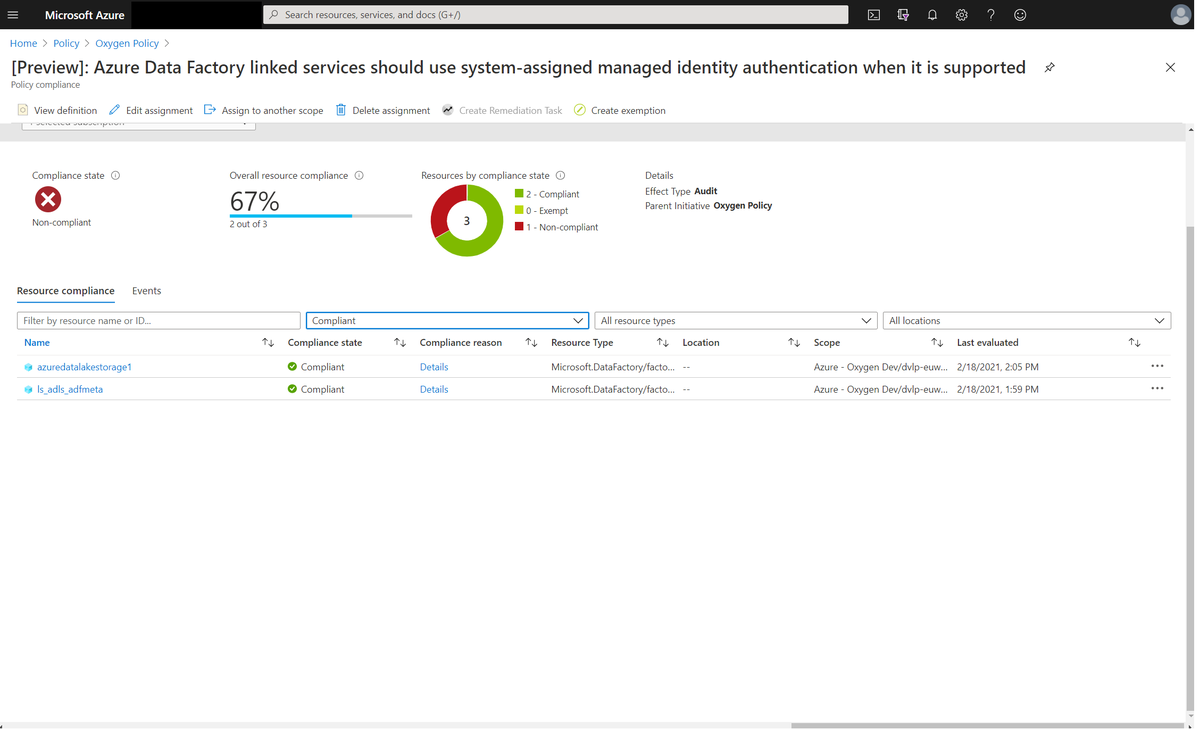
Task: Sort by Last evaluated column arrows
Action: tap(1134, 343)
